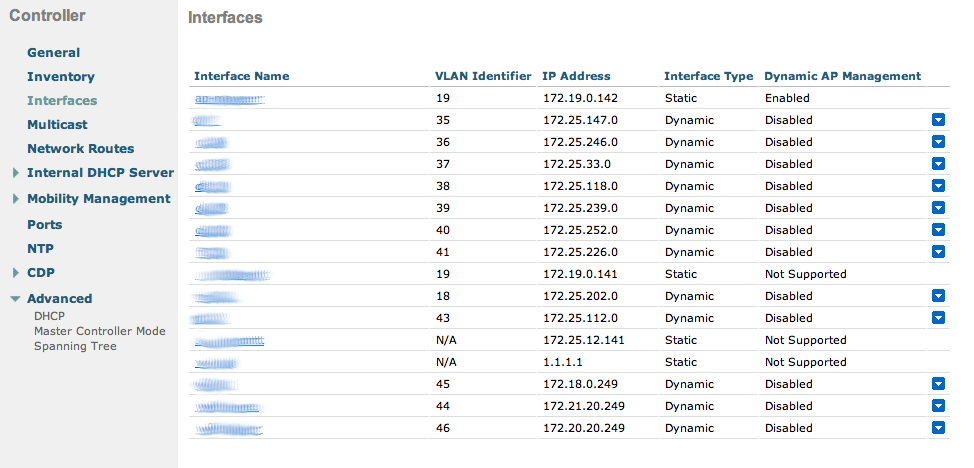Open dropdown arrow for the 172.25.246.0 row
The image size is (974, 468).
[938, 142]
